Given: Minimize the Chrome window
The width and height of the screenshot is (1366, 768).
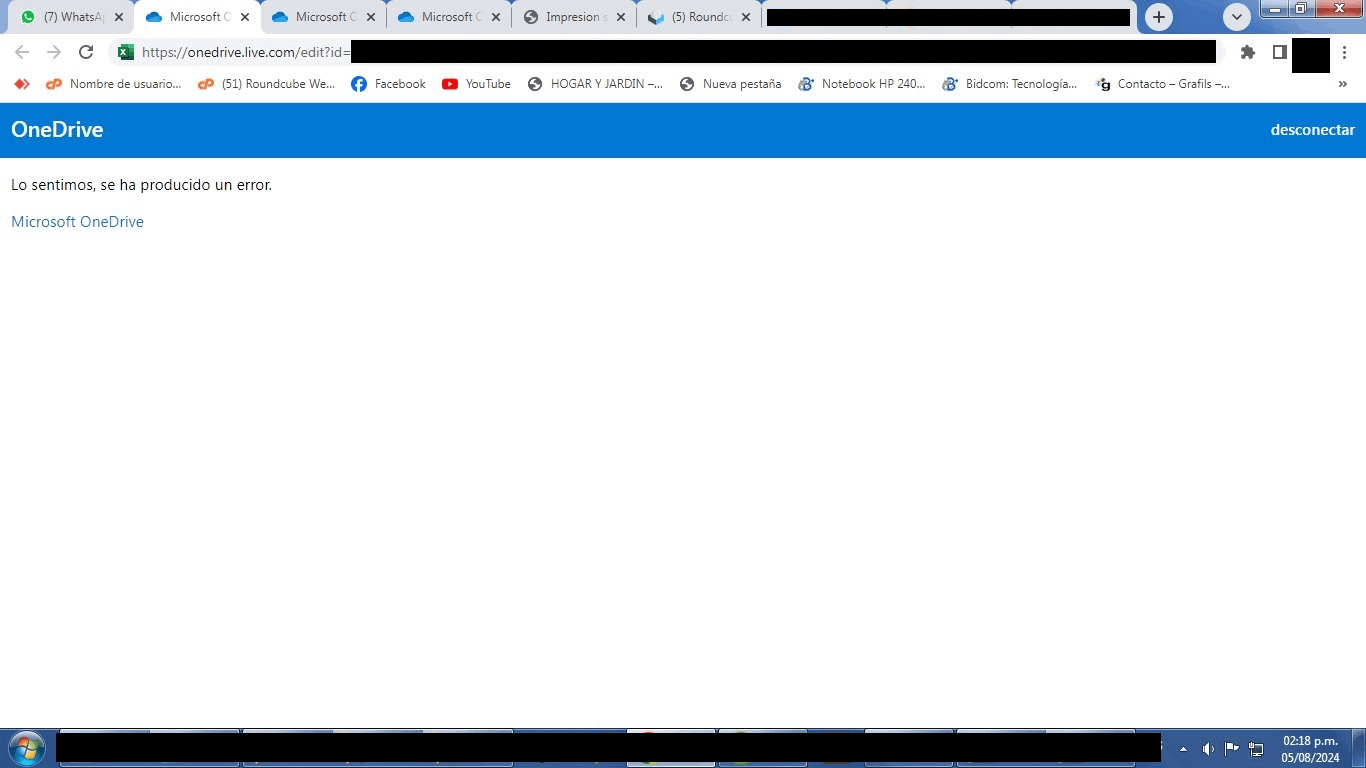Looking at the screenshot, I should [1275, 9].
